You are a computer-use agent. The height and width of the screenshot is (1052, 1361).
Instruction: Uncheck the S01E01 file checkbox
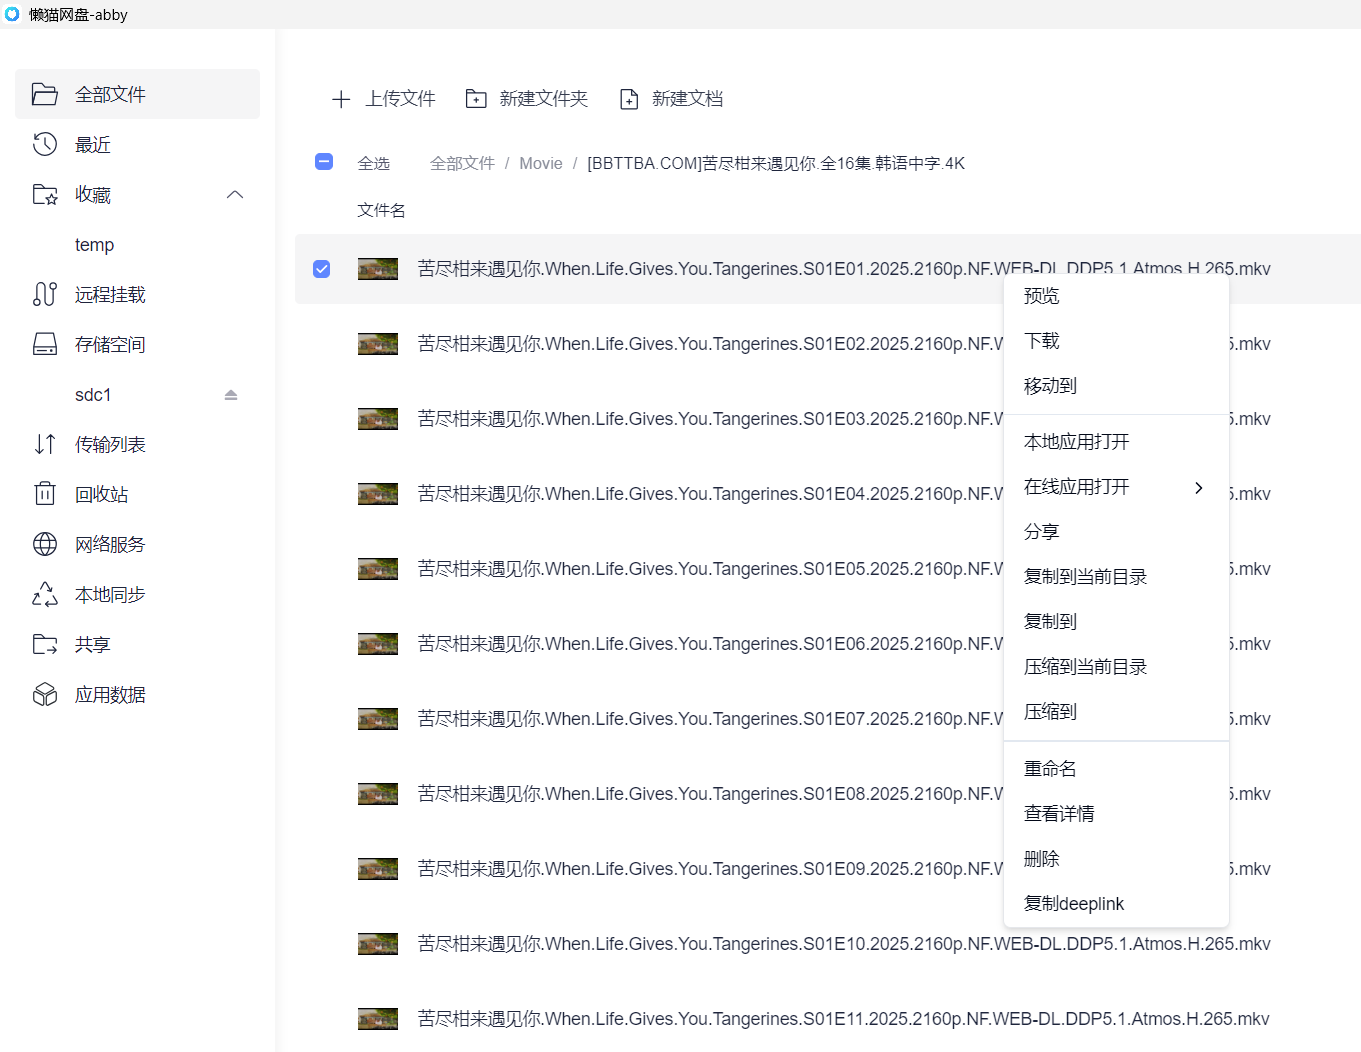(322, 269)
